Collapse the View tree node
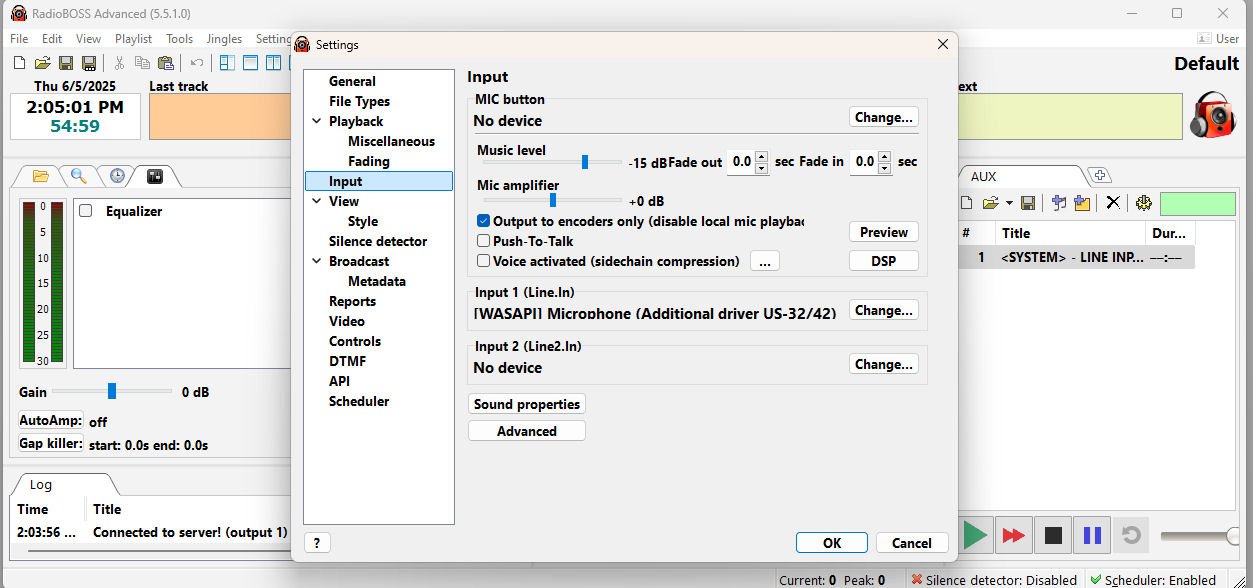This screenshot has width=1253, height=588. (317, 201)
